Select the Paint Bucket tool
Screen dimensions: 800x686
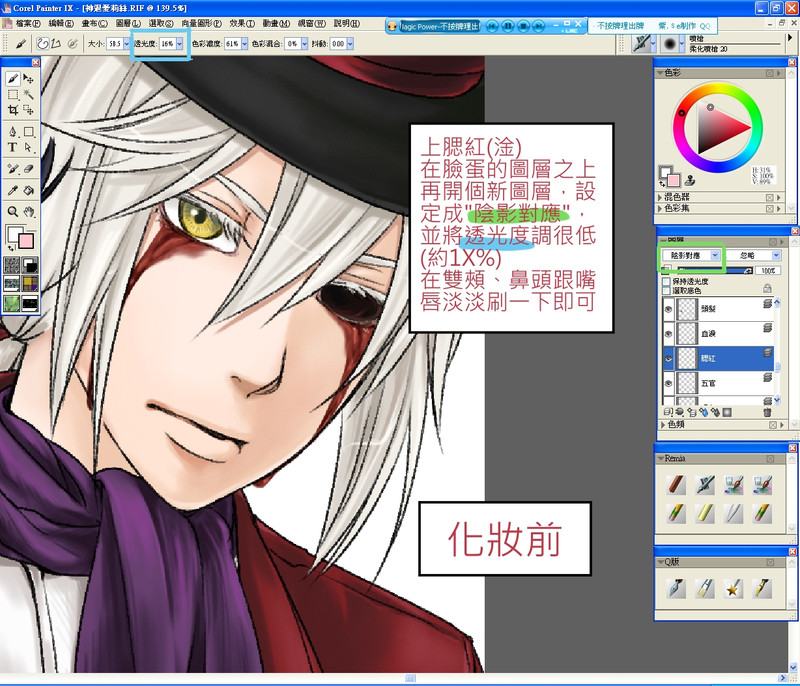point(29,190)
